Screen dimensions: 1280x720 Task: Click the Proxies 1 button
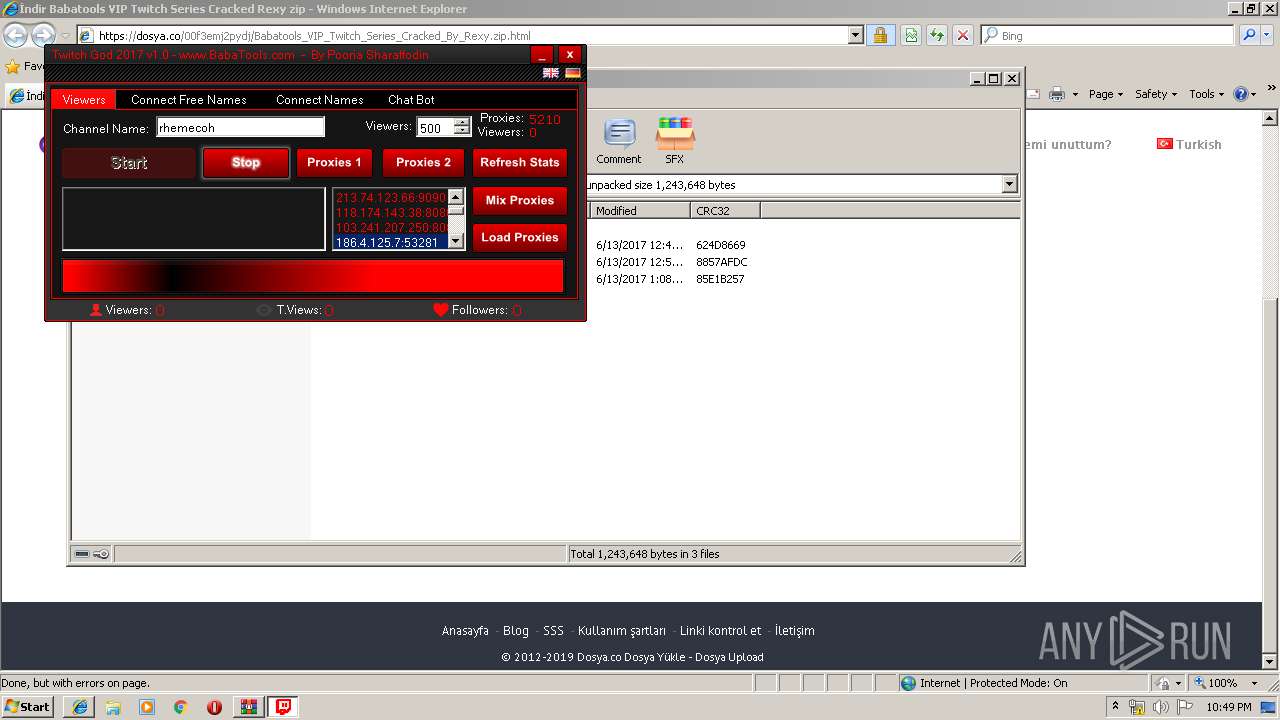click(x=334, y=162)
